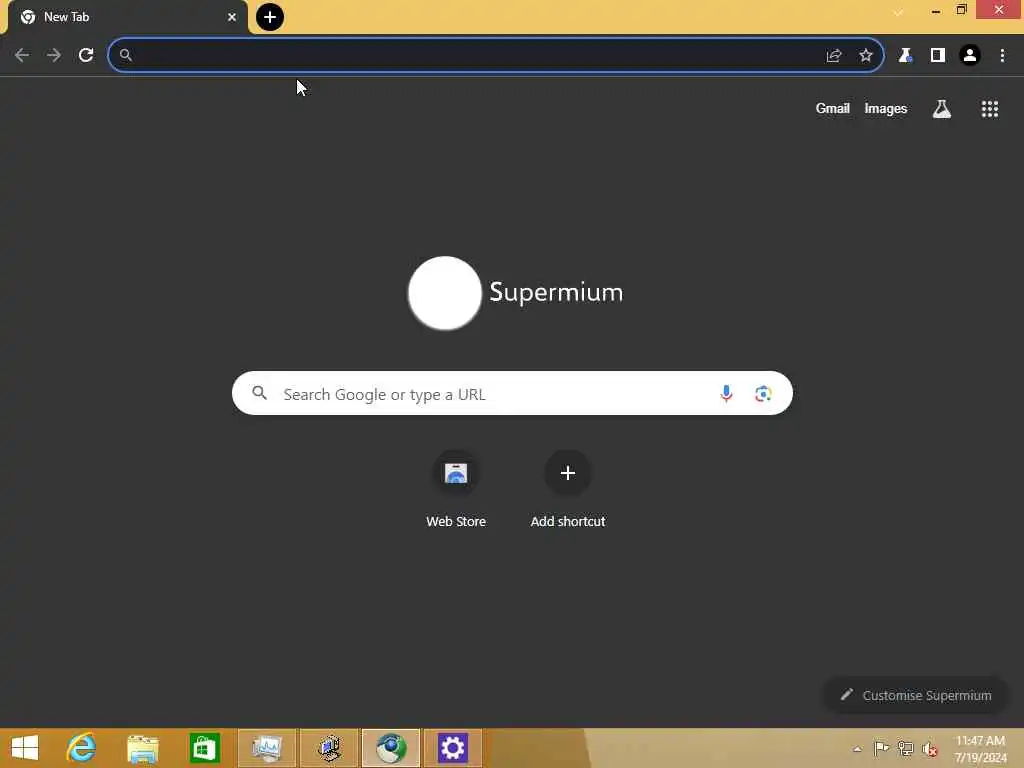Open Action Center flag icon
Image resolution: width=1024 pixels, height=768 pixels.
point(881,748)
